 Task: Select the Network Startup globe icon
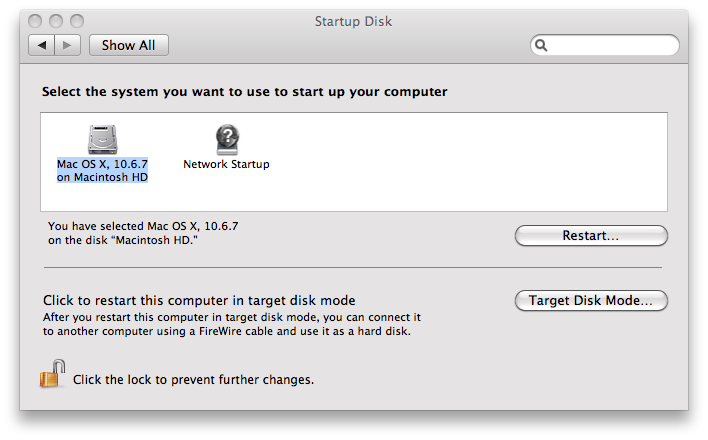pyautogui.click(x=227, y=139)
